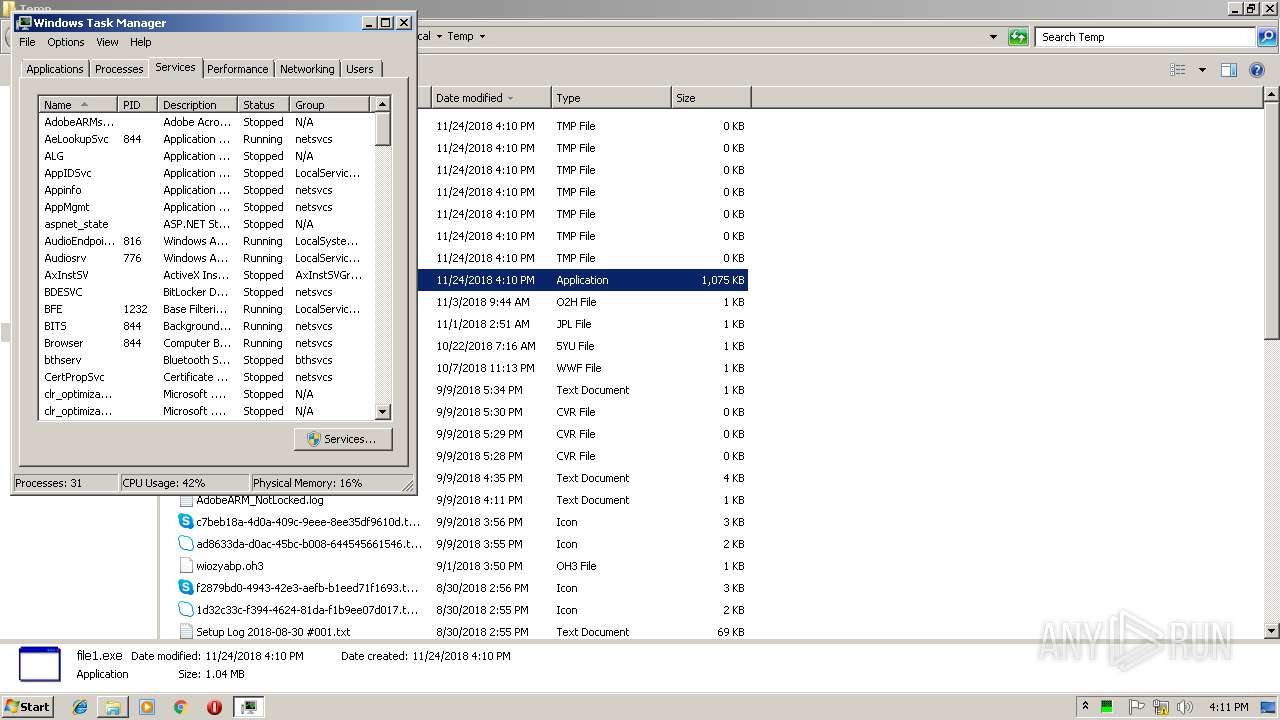Launch Opera browser from taskbar
The image size is (1280, 720).
[x=214, y=707]
